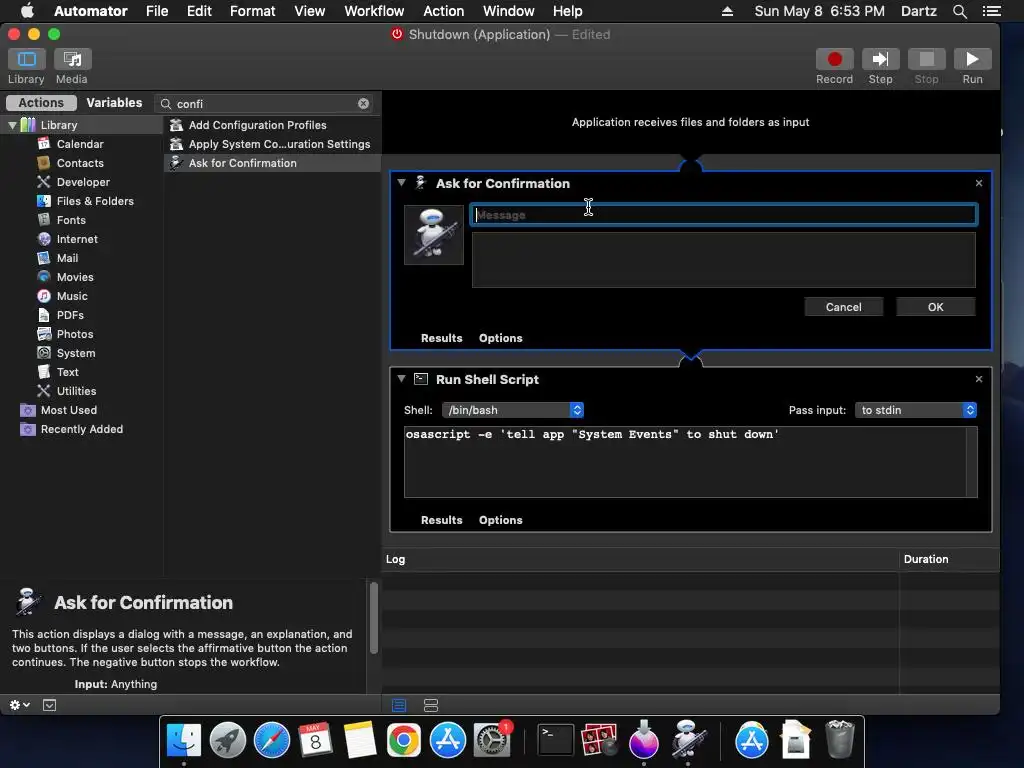Image resolution: width=1024 pixels, height=768 pixels.
Task: Click the shell script text area
Action: point(690,462)
